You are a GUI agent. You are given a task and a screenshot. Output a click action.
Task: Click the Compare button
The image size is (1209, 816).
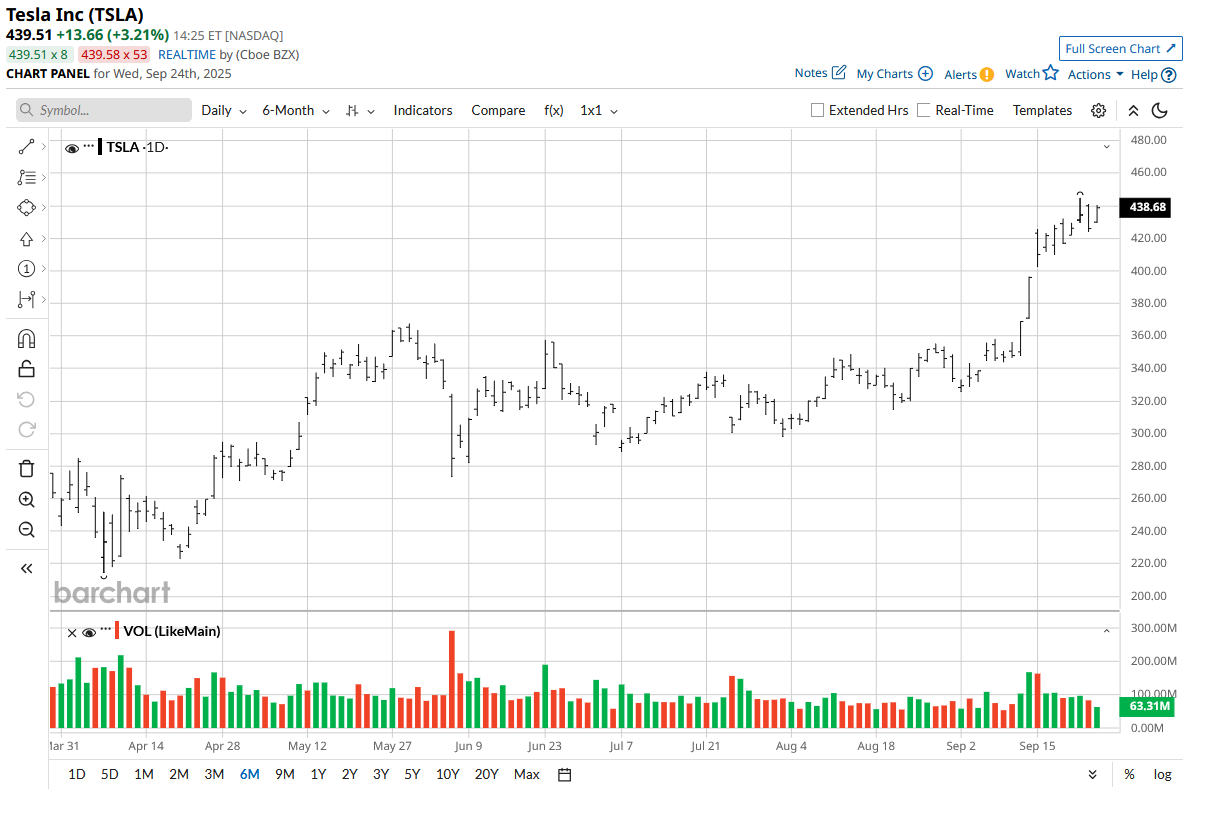click(498, 110)
